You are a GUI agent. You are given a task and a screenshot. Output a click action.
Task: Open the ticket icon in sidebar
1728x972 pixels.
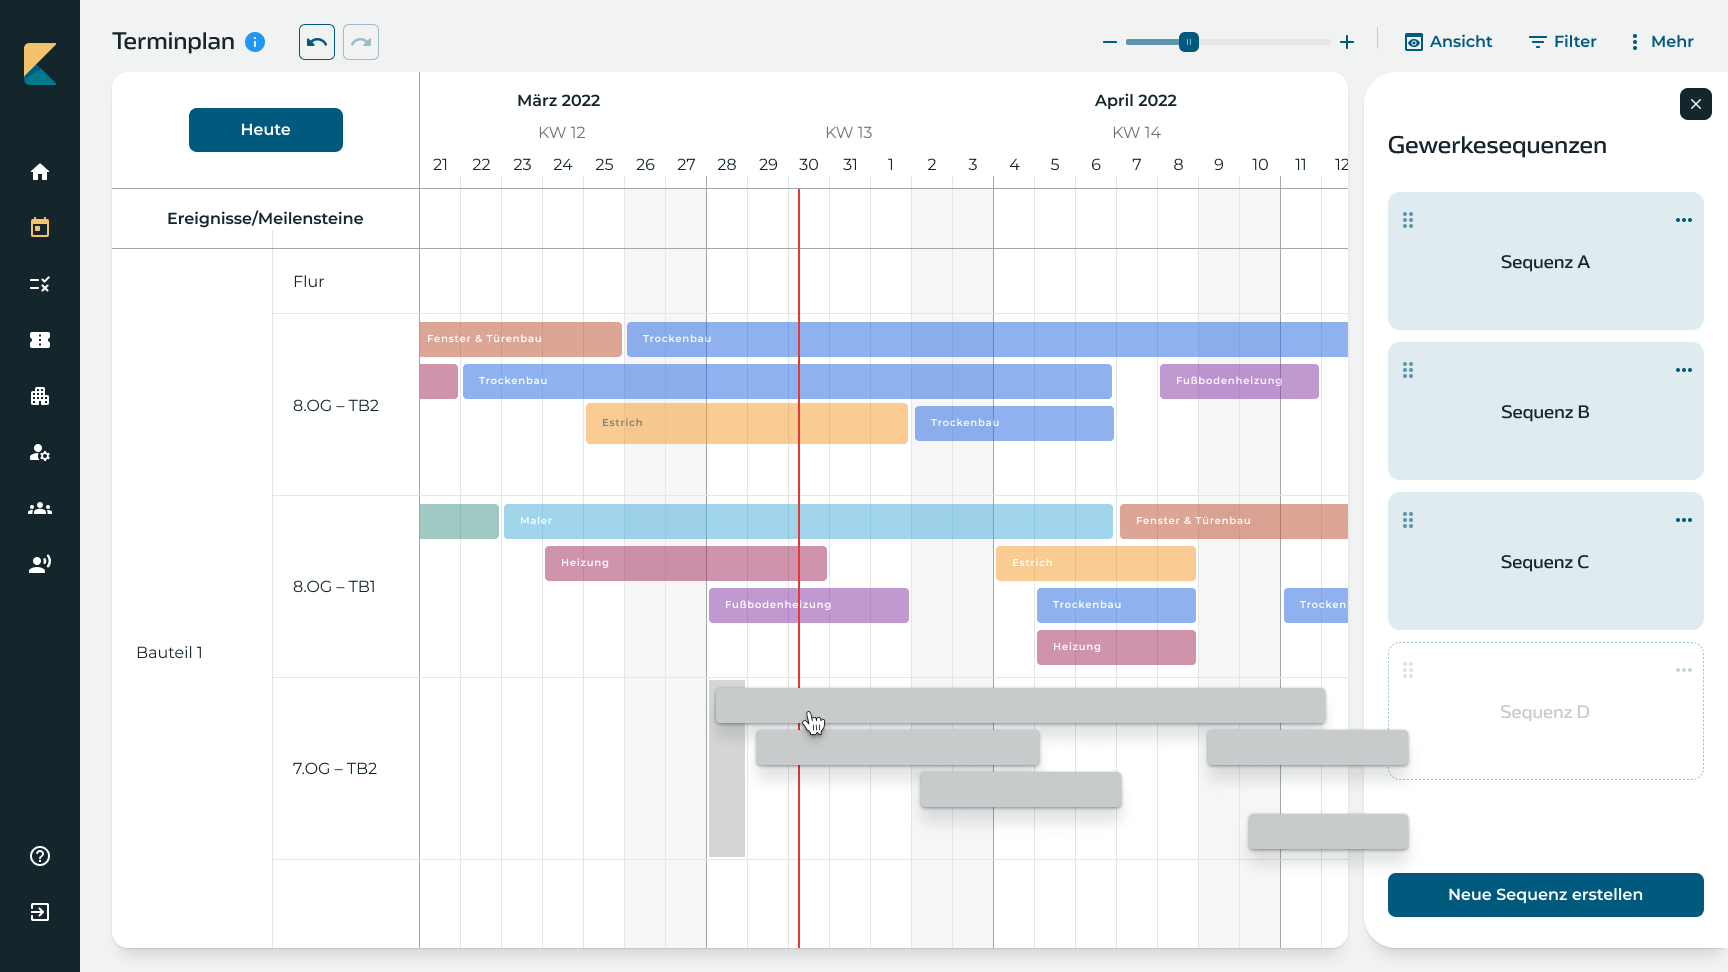[x=40, y=340]
